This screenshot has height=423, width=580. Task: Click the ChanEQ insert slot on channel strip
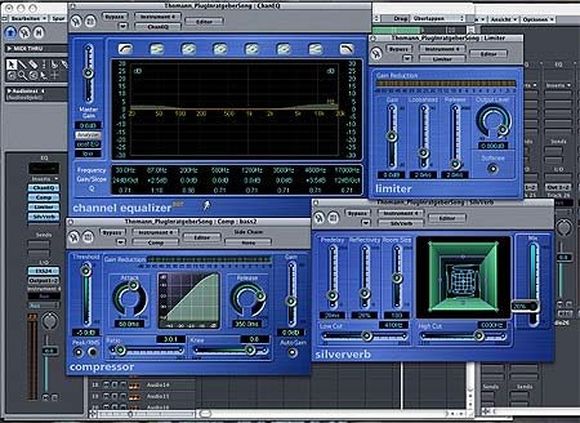[44, 188]
